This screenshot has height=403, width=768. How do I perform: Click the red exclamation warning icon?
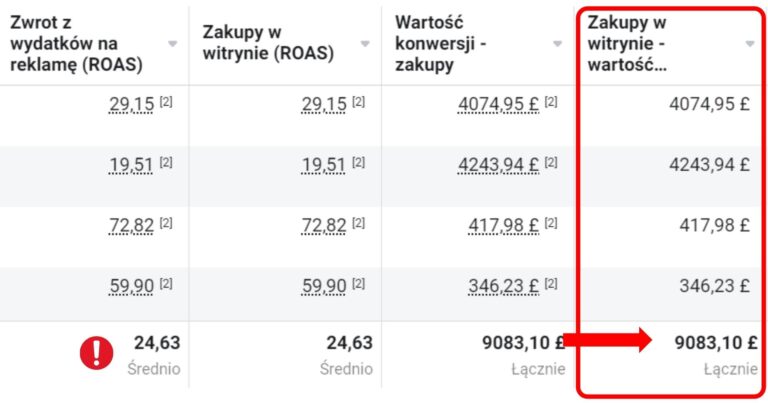pos(96,353)
